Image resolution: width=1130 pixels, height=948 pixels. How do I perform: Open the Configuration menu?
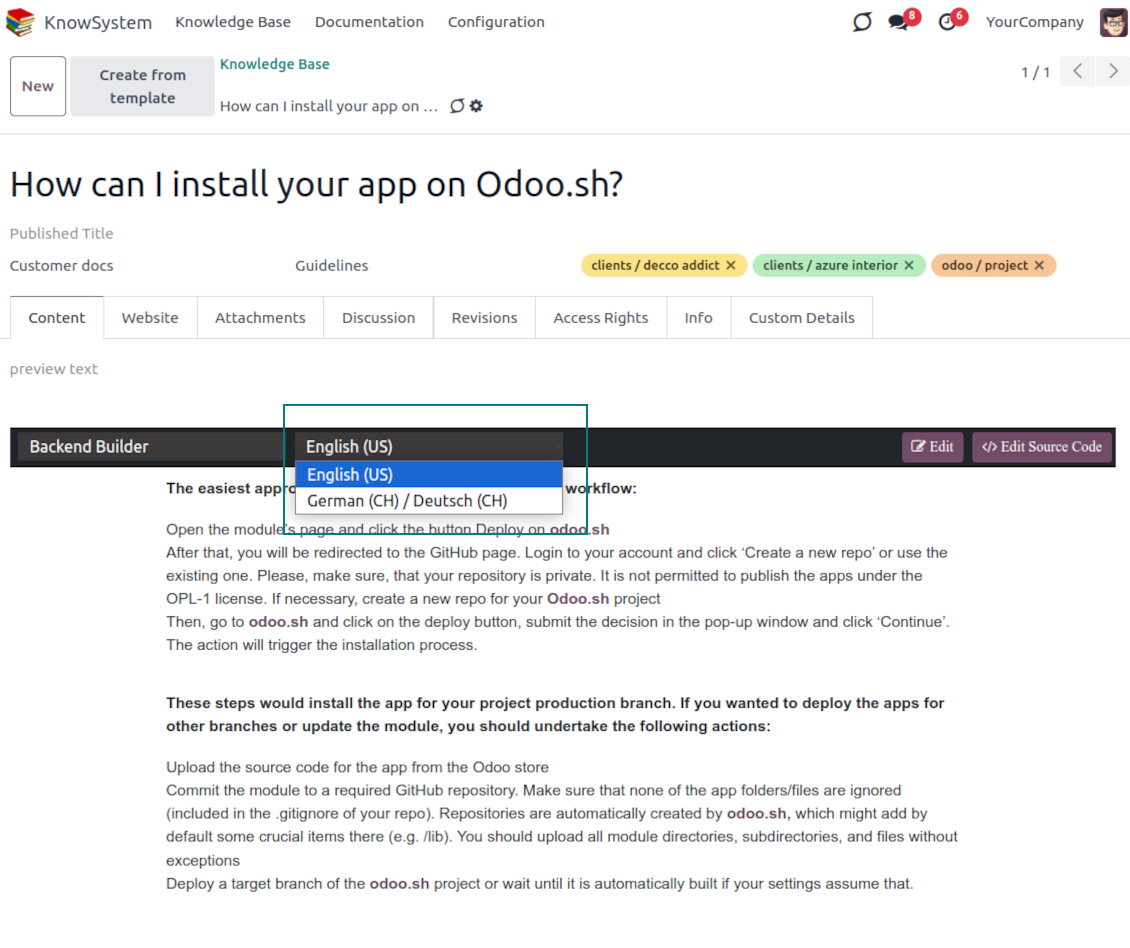click(x=496, y=22)
